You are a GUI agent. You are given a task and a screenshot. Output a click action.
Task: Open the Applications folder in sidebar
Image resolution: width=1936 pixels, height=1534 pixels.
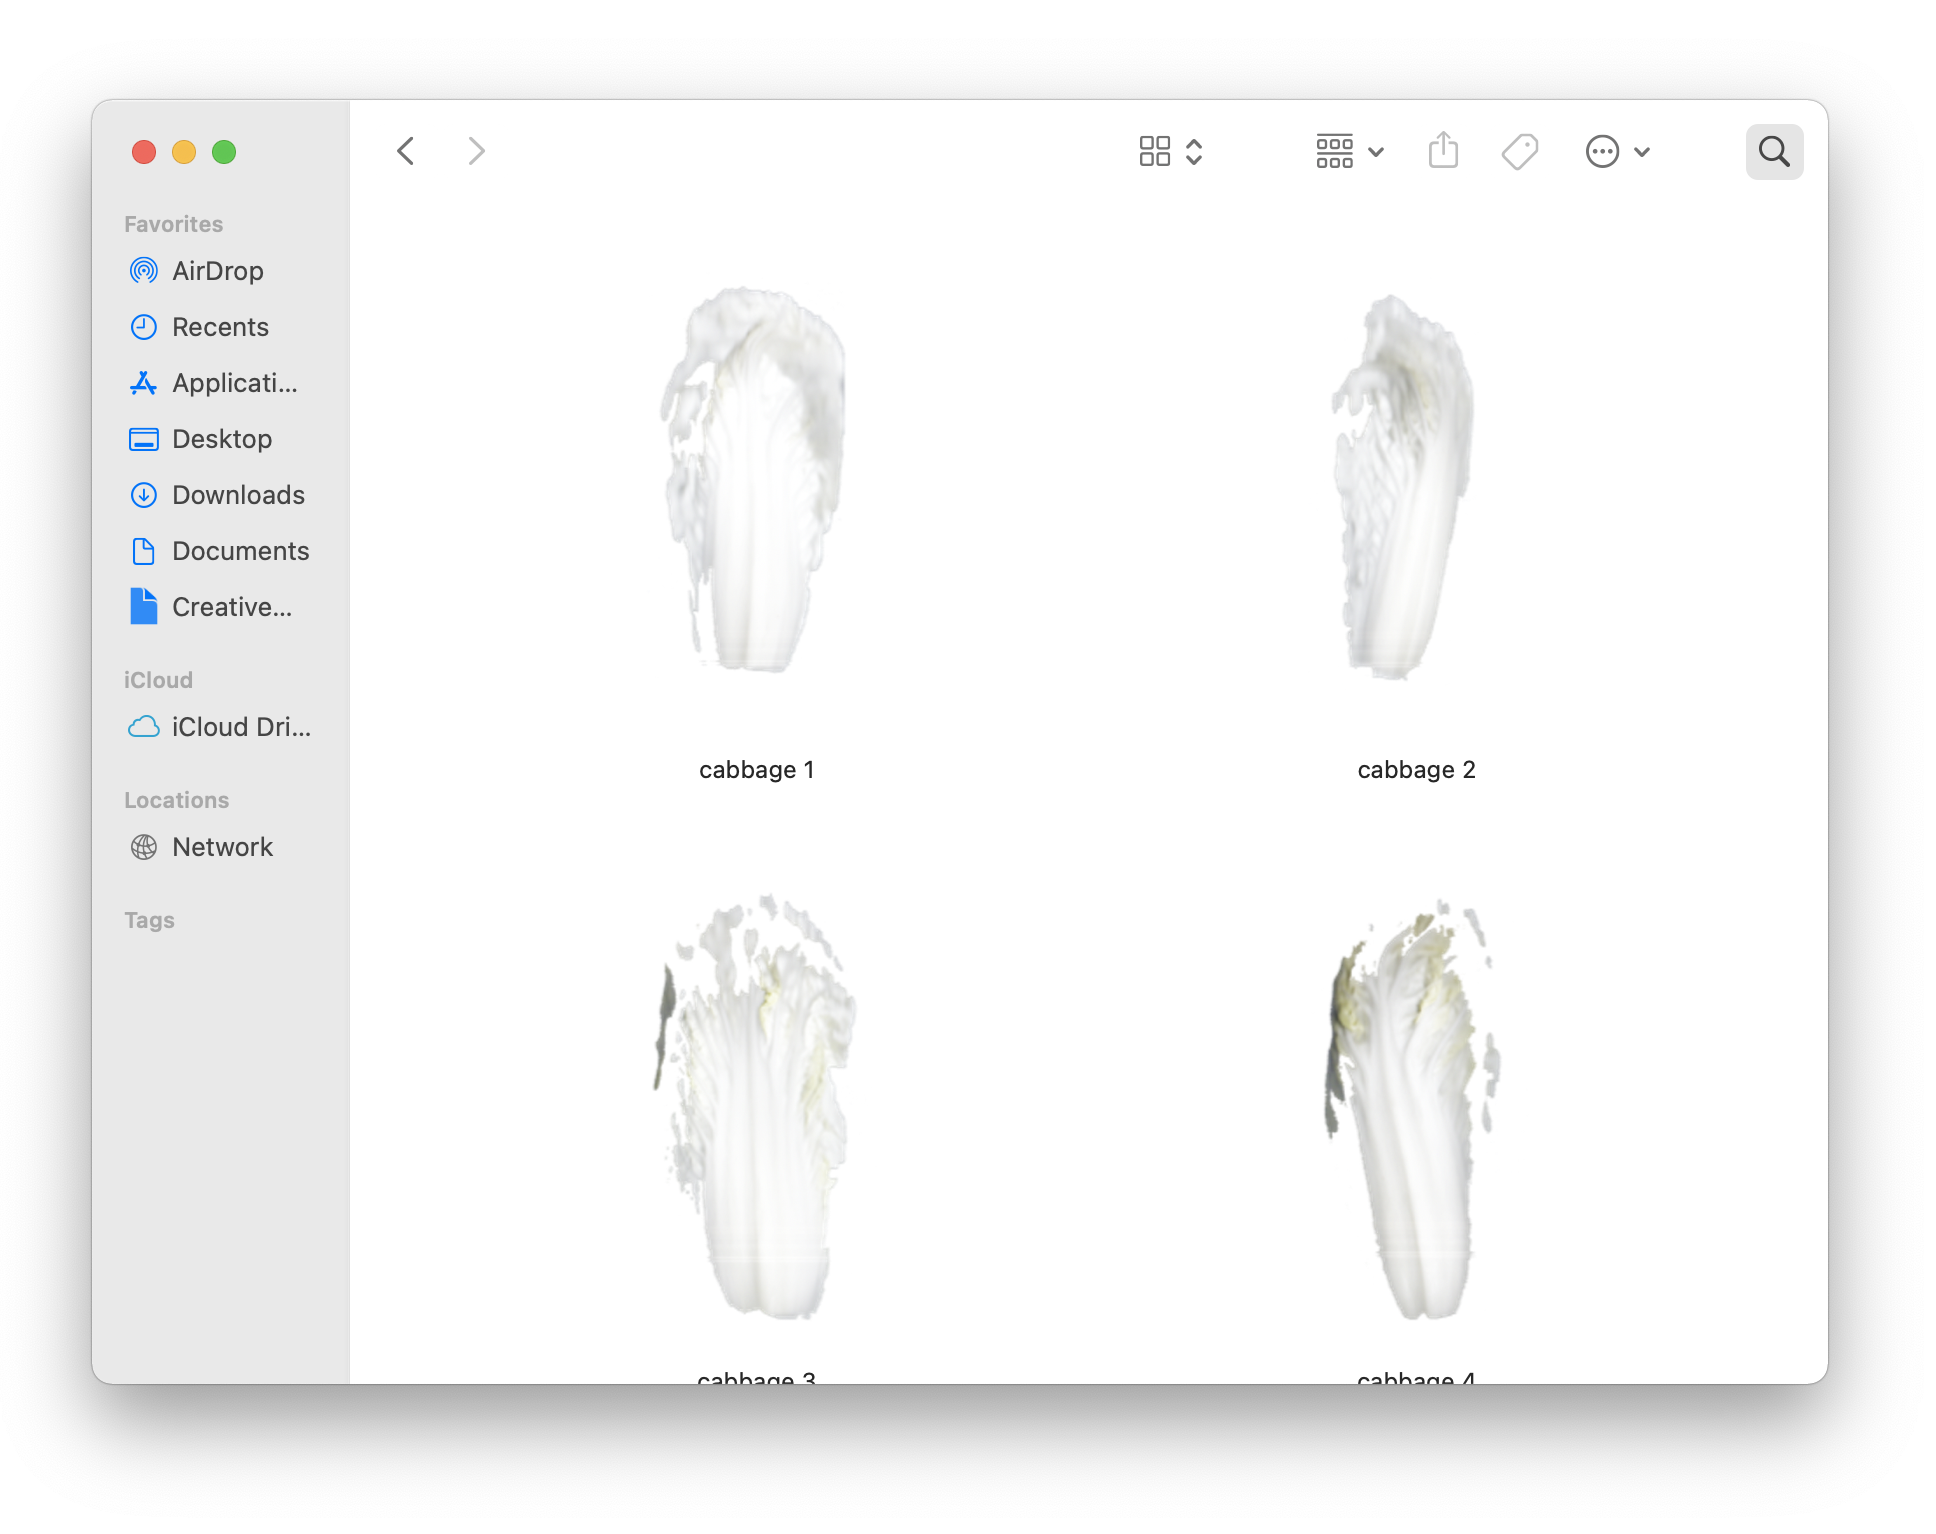pyautogui.click(x=220, y=383)
